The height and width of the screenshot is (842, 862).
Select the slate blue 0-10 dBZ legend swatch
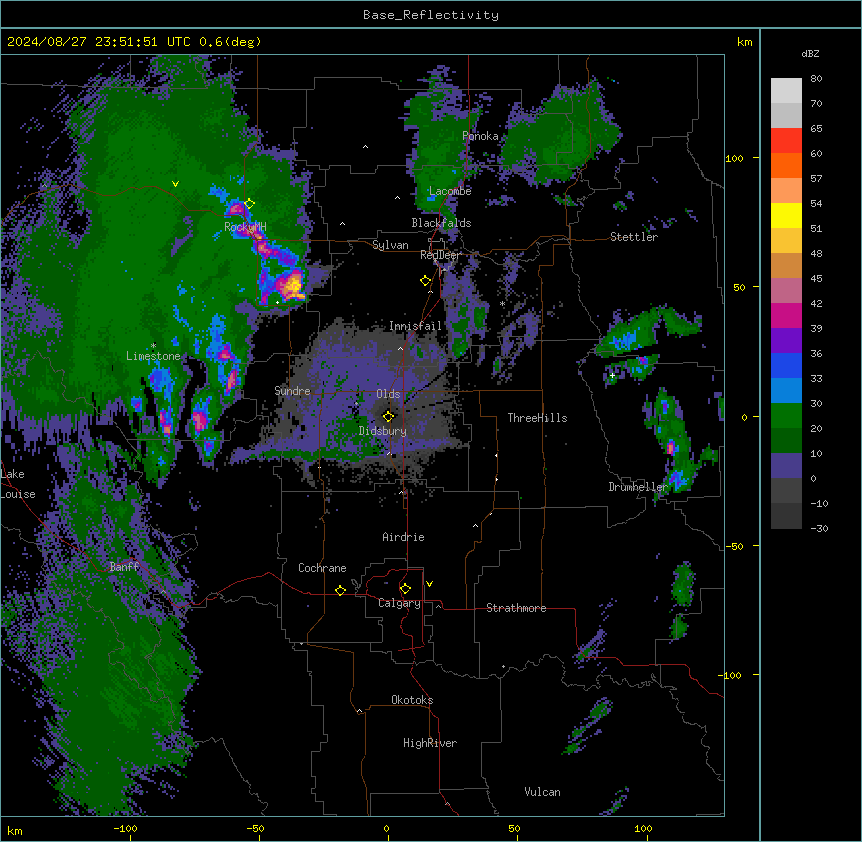click(x=786, y=466)
